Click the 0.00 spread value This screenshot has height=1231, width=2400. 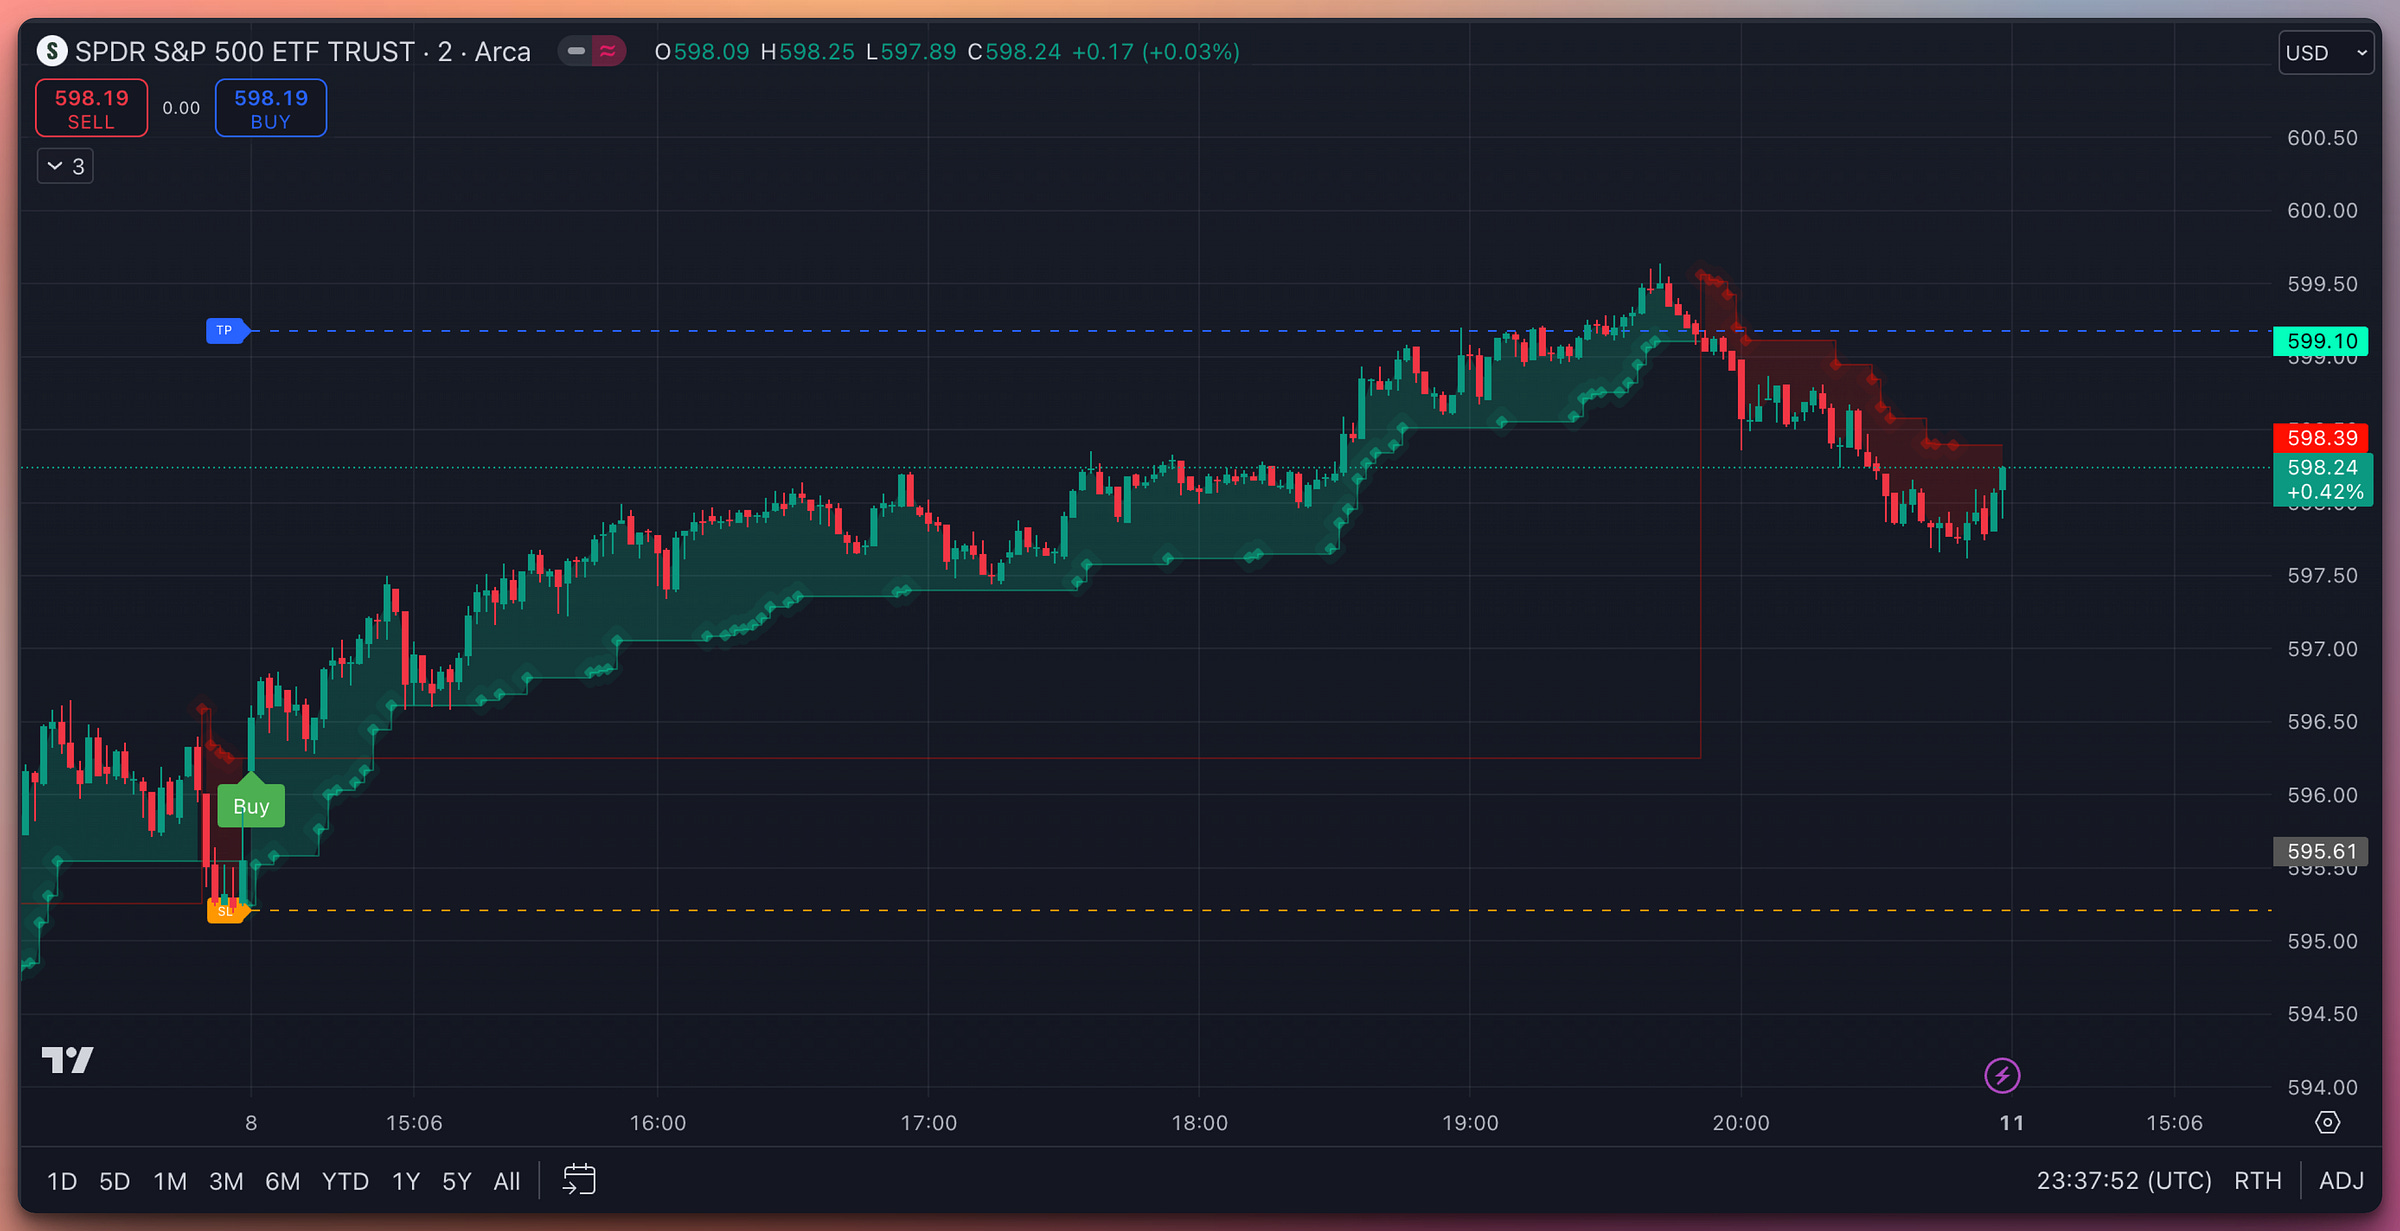181,108
